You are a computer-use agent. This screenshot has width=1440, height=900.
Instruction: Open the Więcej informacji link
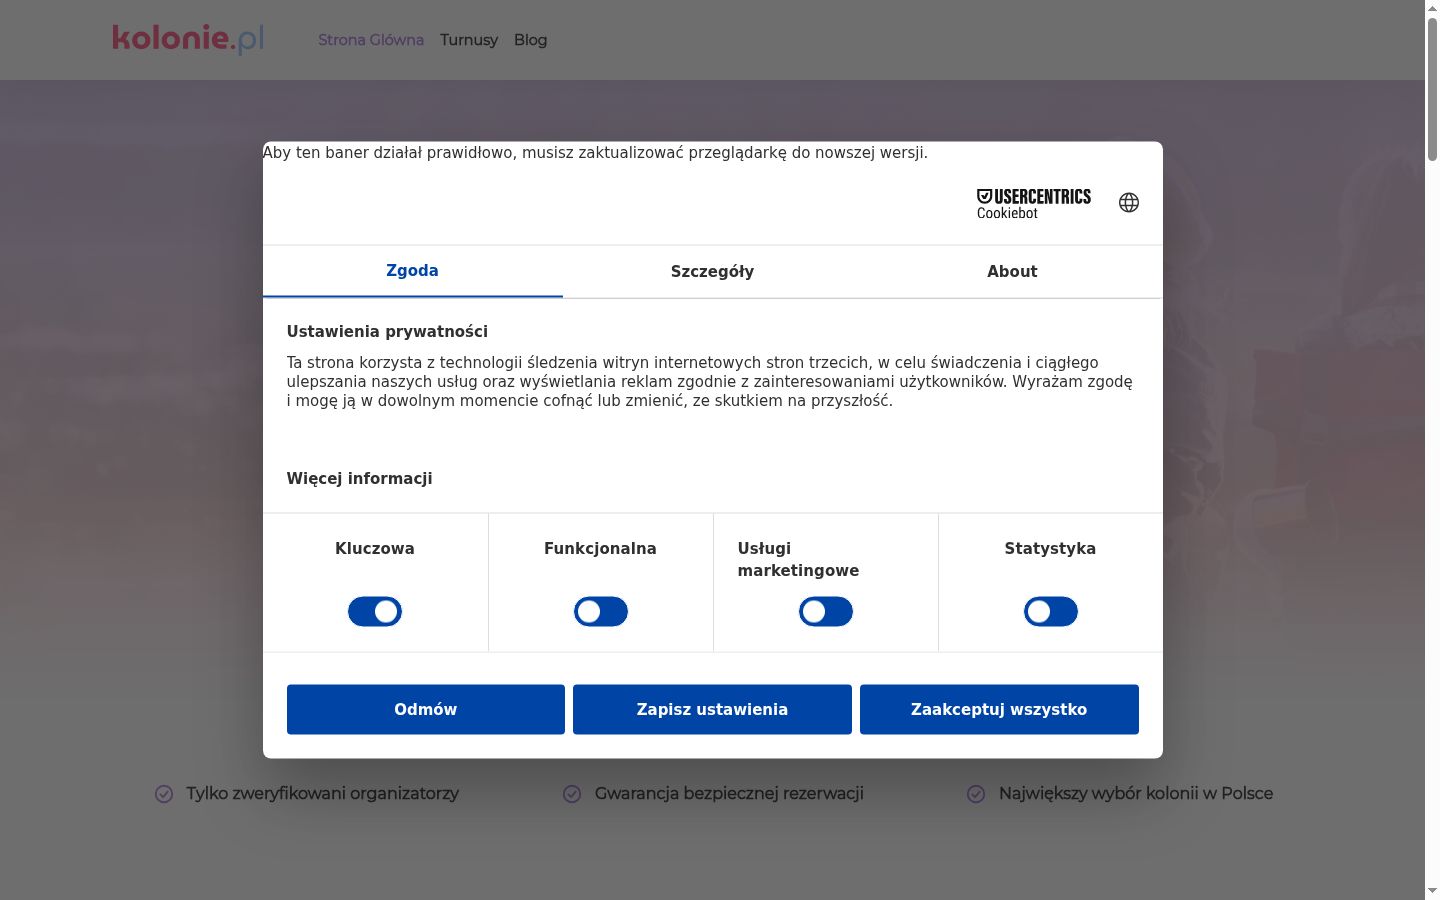pyautogui.click(x=360, y=479)
